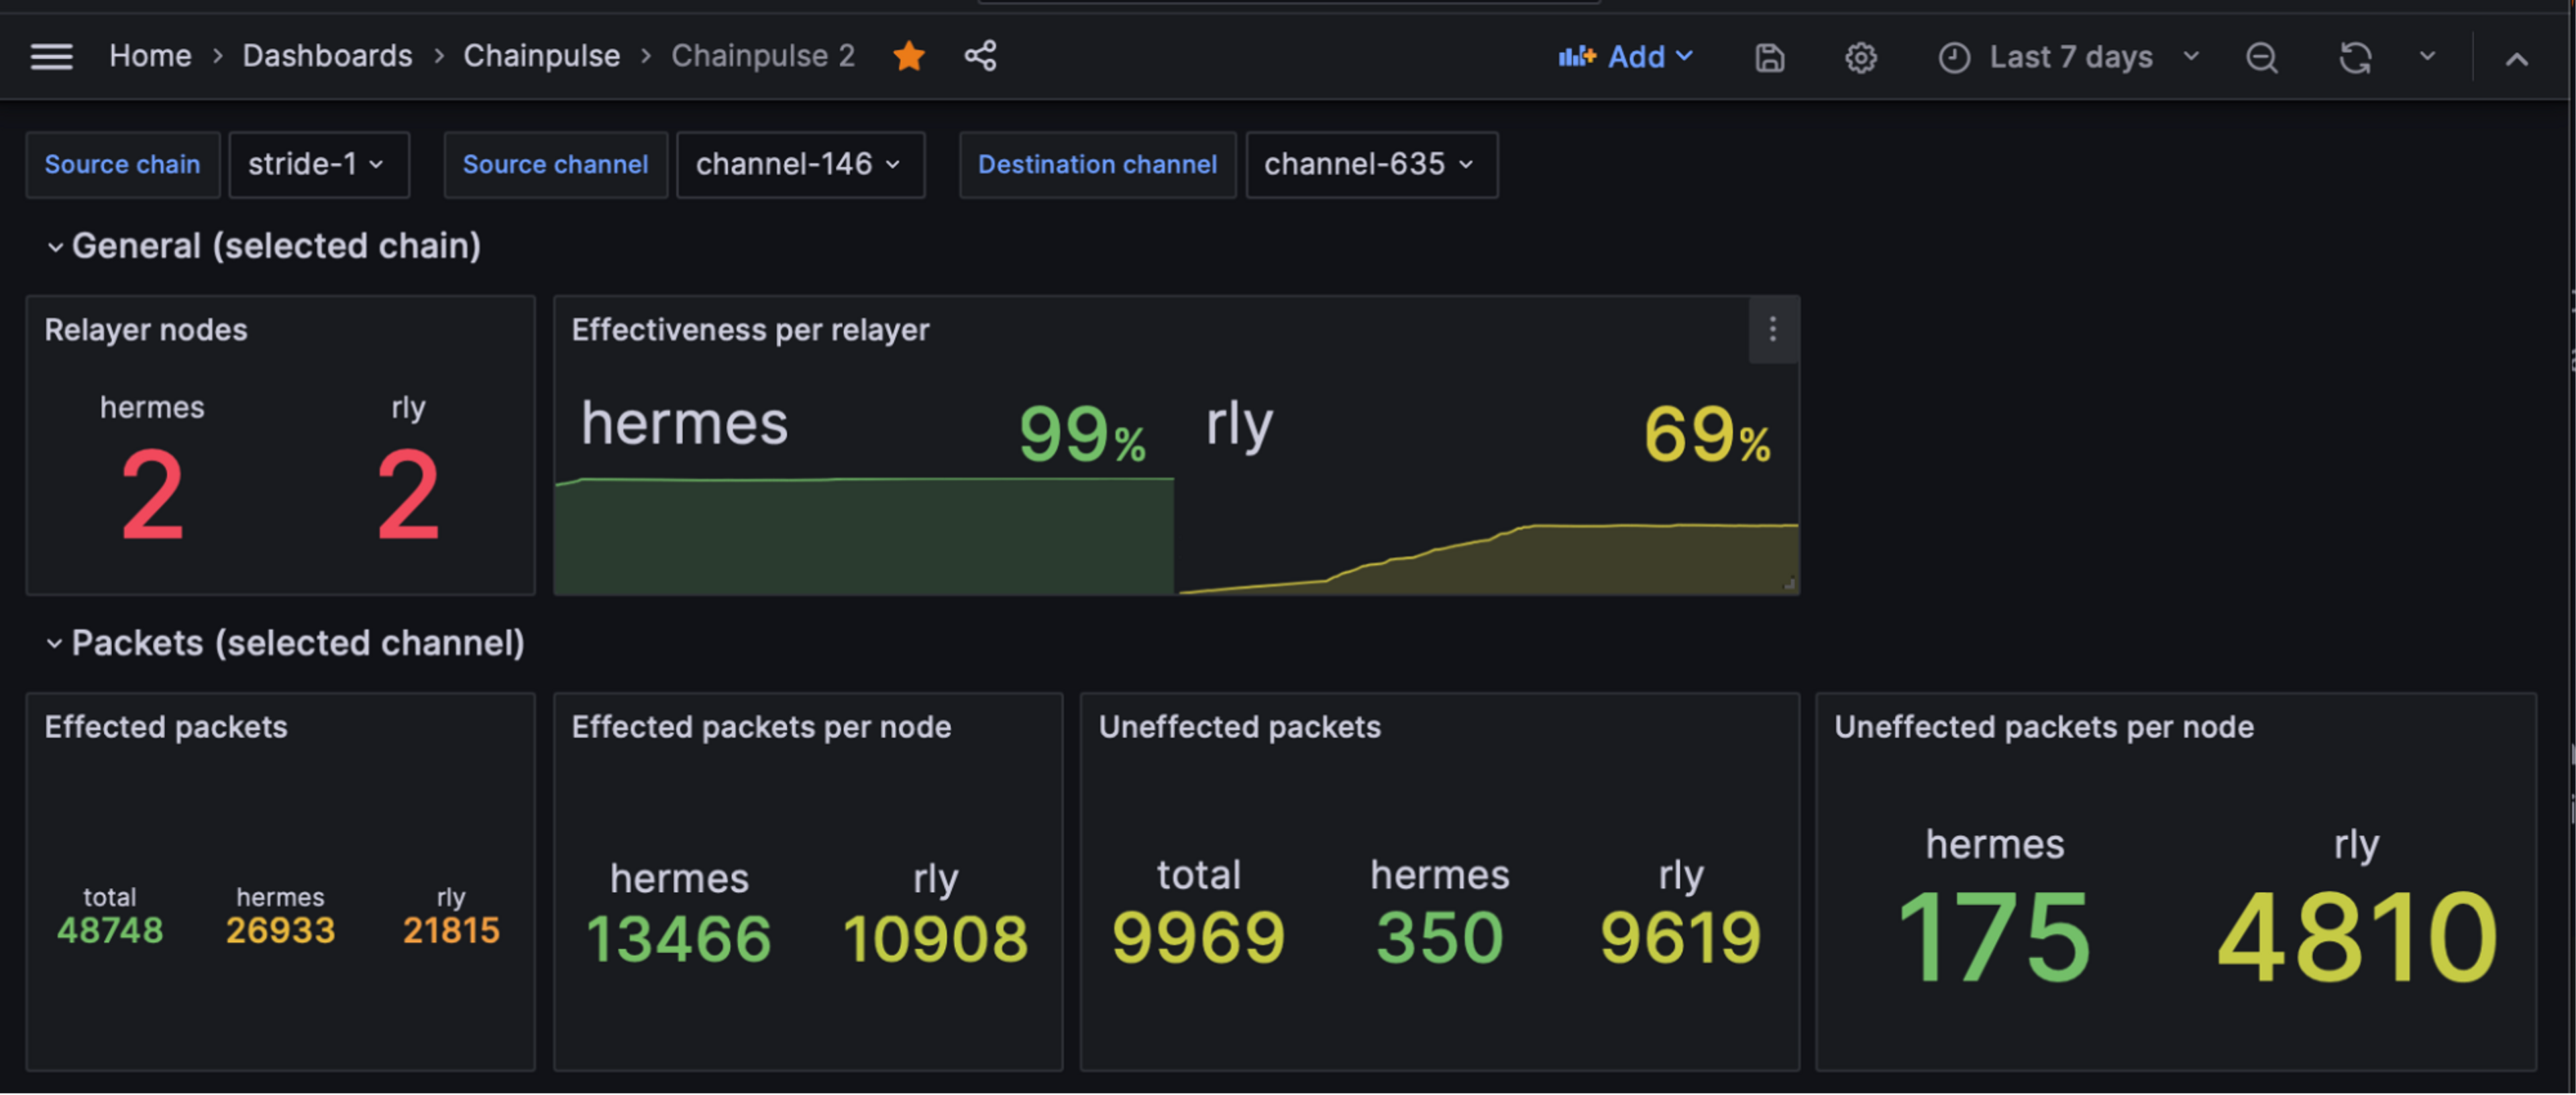The width and height of the screenshot is (2576, 1095).
Task: Click rly uneffected value 9619
Action: coord(1680,937)
